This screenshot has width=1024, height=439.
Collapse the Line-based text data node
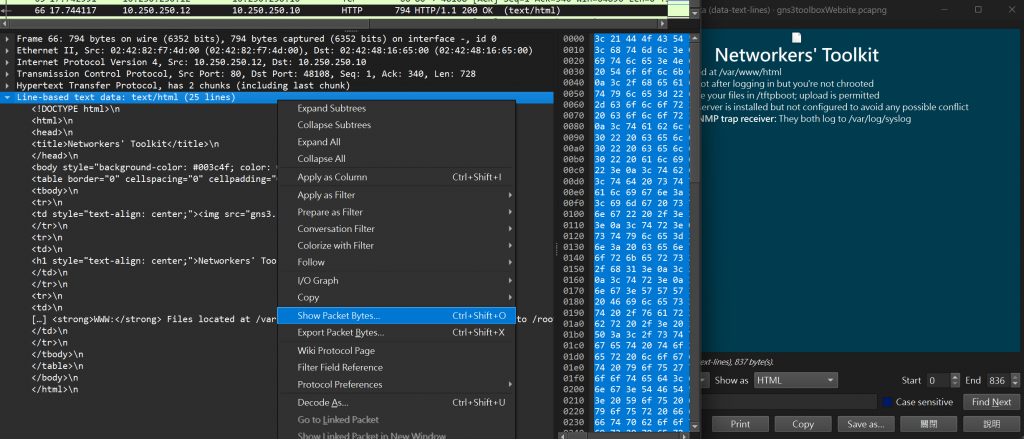(7, 97)
